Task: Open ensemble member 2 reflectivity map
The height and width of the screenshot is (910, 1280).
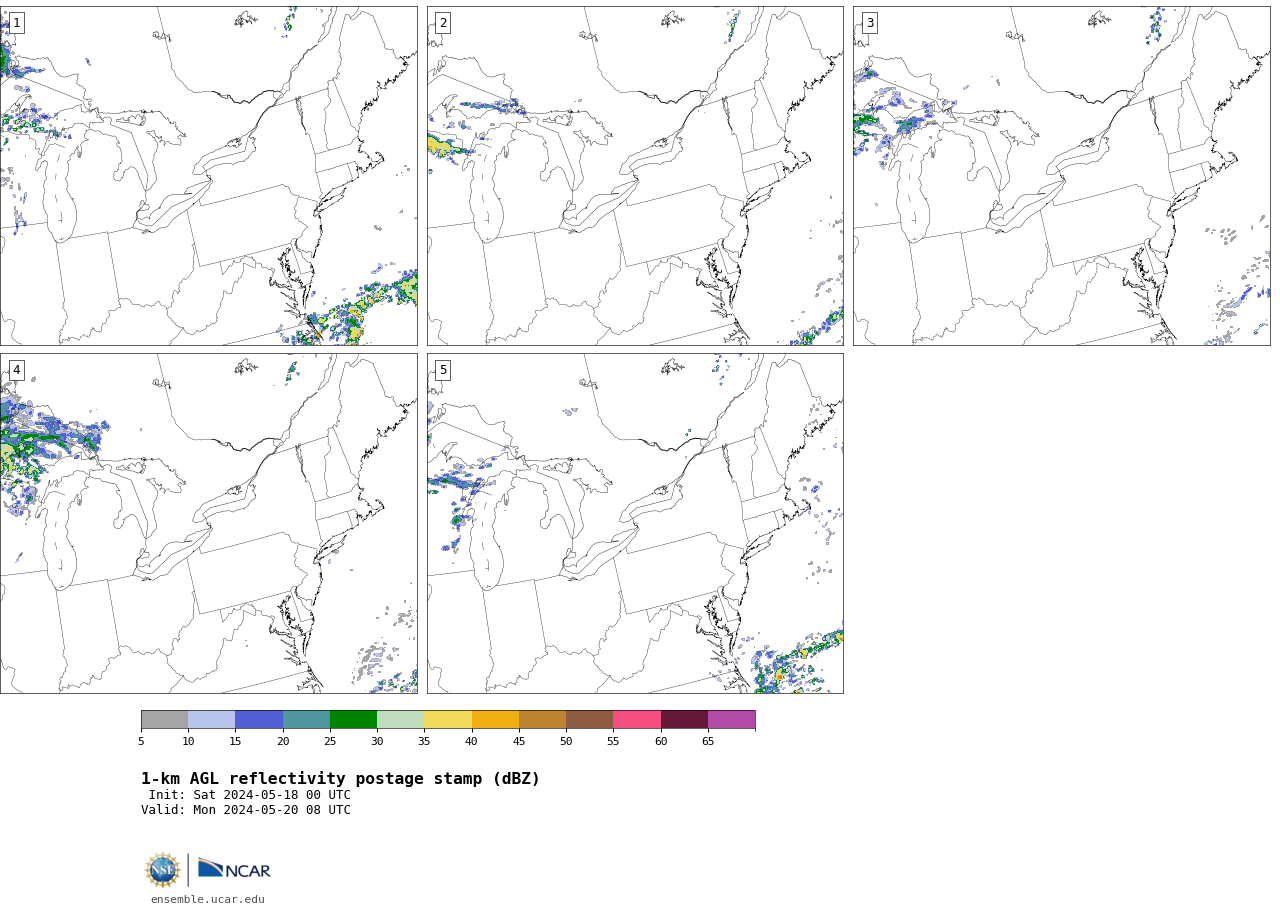Action: pyautogui.click(x=635, y=176)
